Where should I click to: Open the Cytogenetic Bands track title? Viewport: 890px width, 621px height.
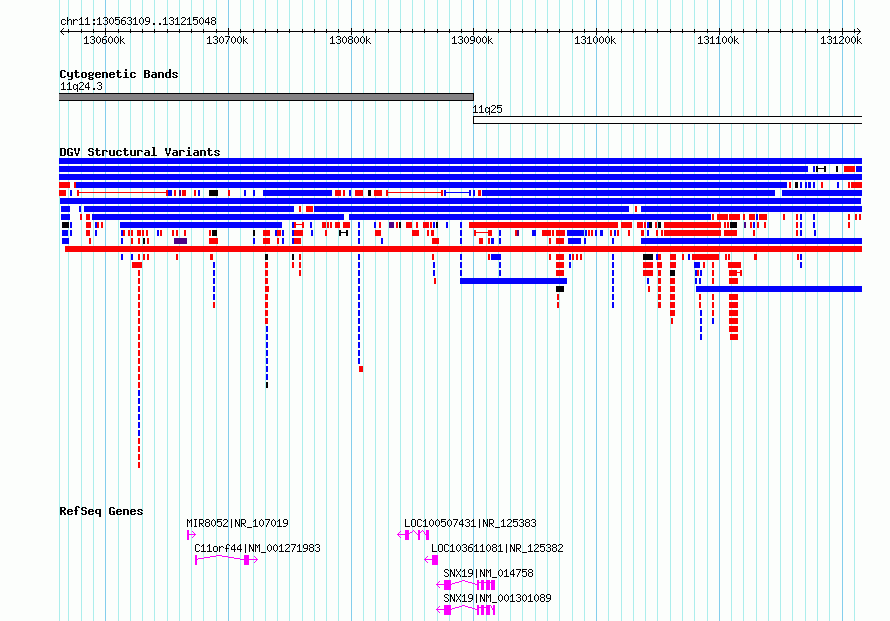point(119,74)
